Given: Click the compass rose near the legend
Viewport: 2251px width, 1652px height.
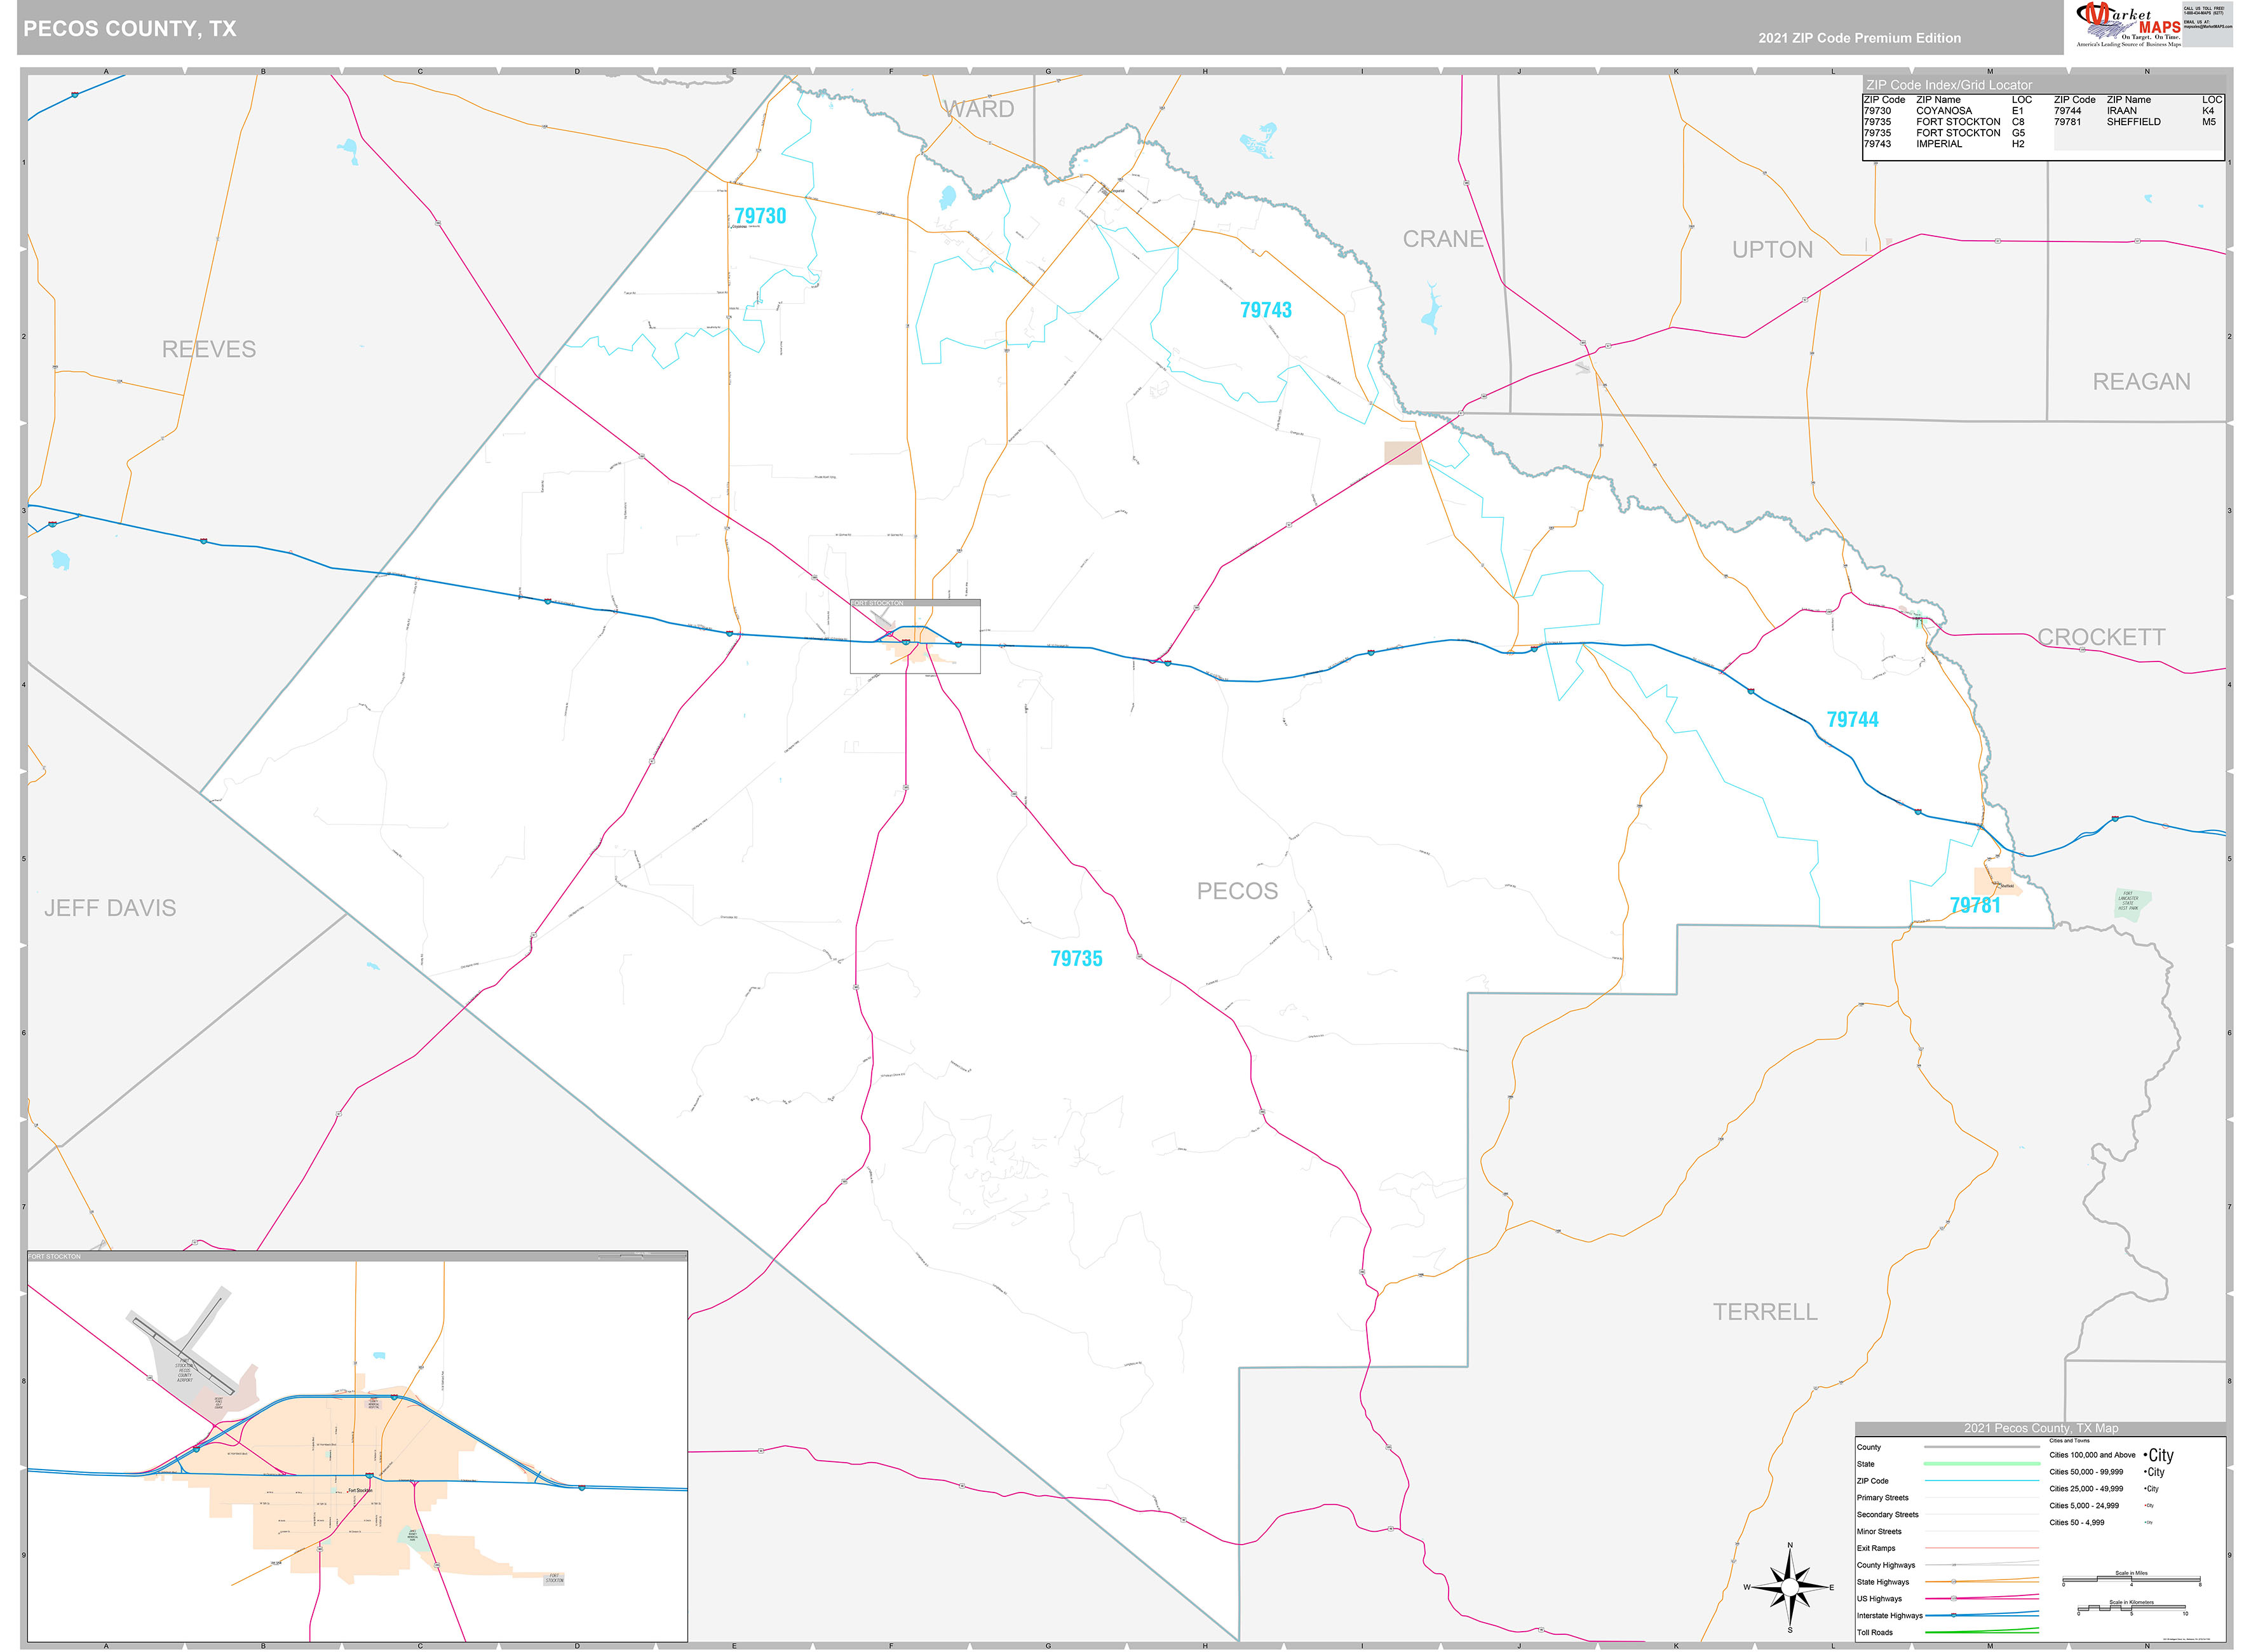Looking at the screenshot, I should pos(1790,1587).
